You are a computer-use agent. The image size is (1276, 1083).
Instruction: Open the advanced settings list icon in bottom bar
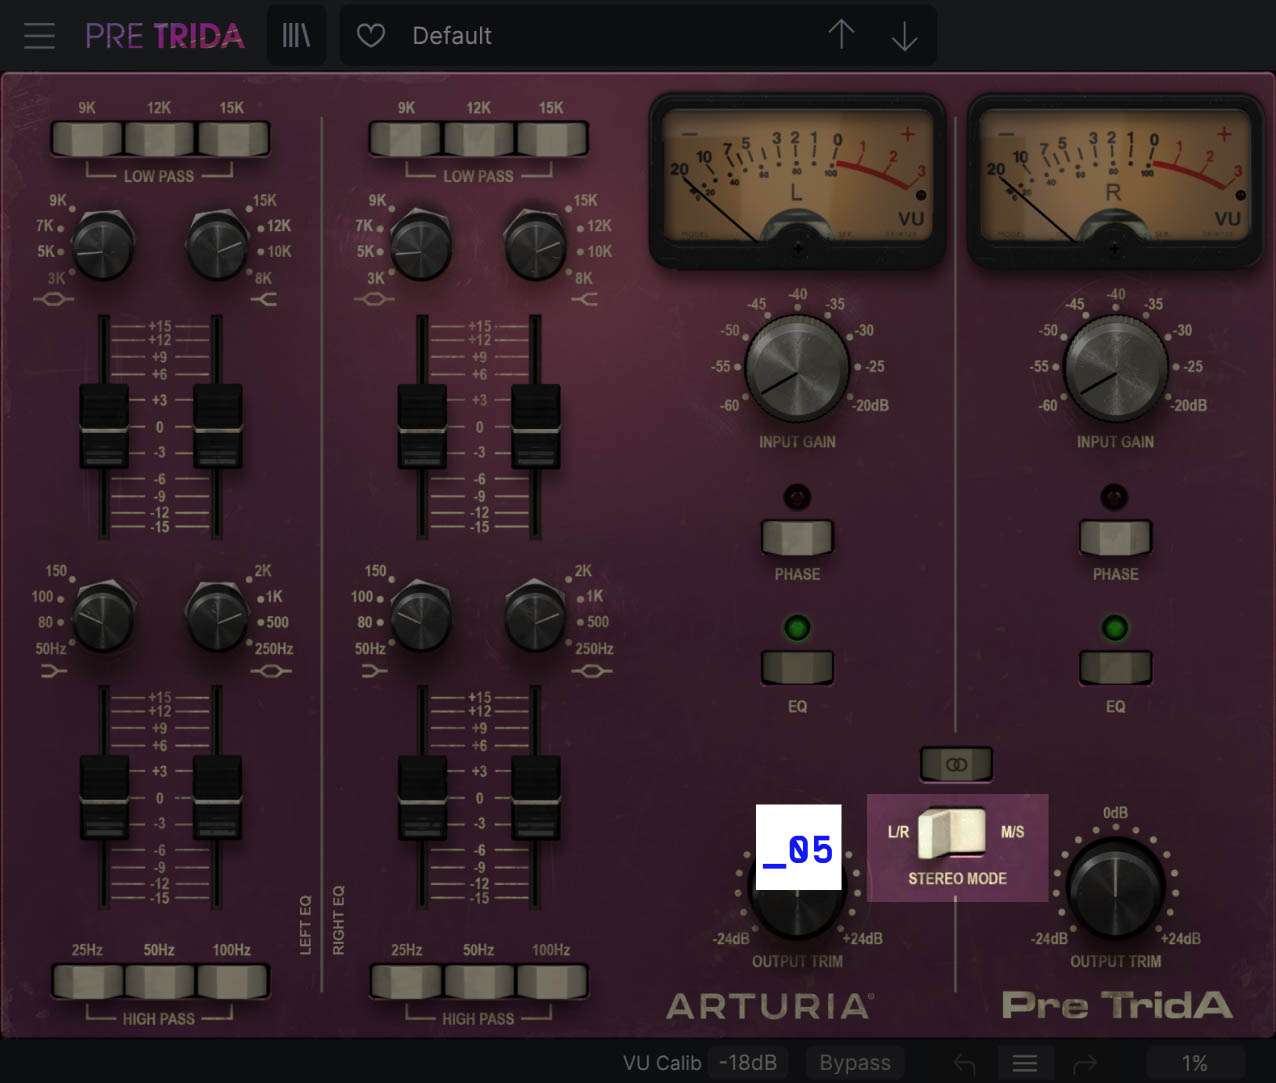1024,1063
